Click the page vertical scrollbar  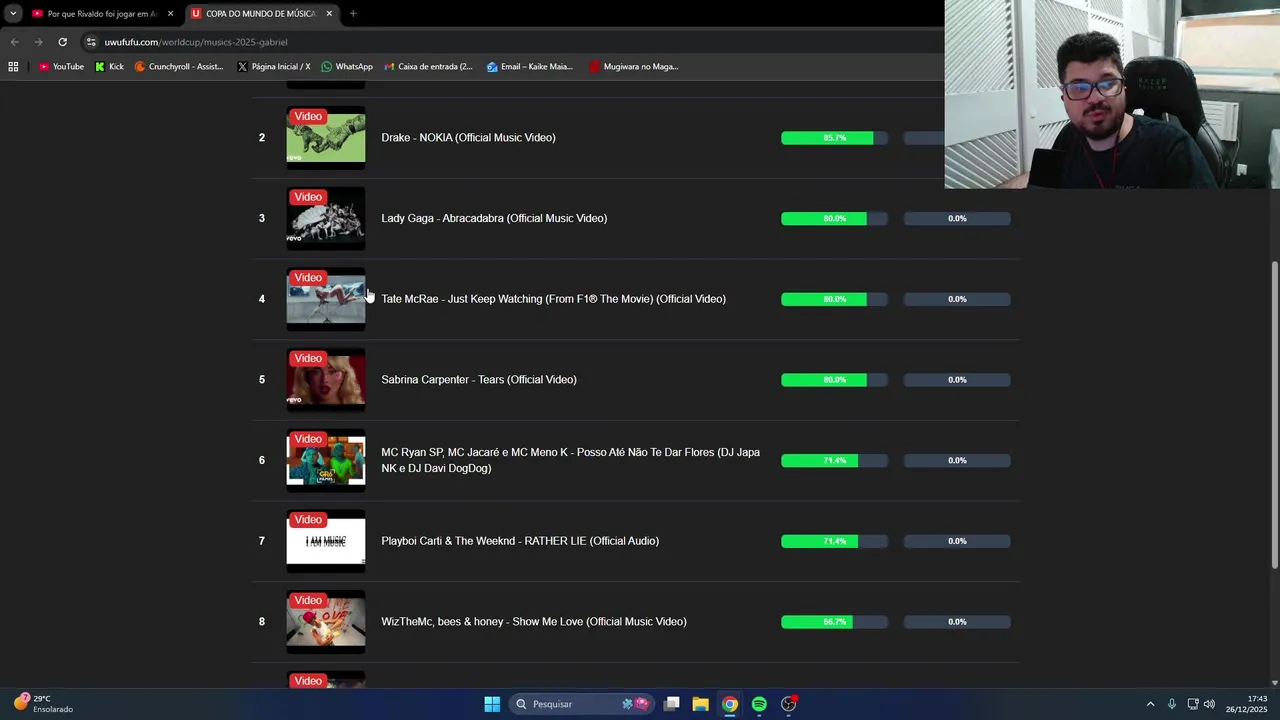[x=1274, y=414]
